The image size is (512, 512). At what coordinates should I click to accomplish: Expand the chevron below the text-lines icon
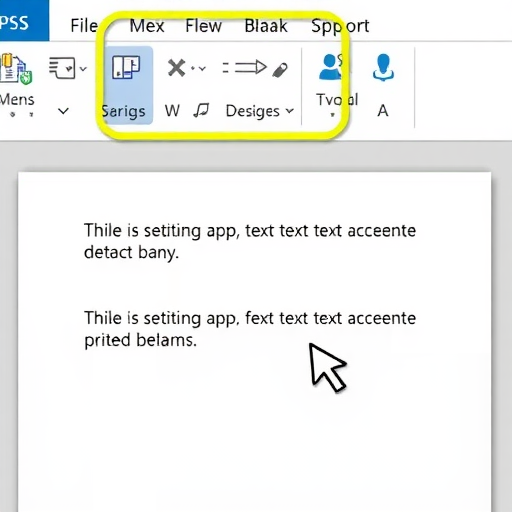63,111
